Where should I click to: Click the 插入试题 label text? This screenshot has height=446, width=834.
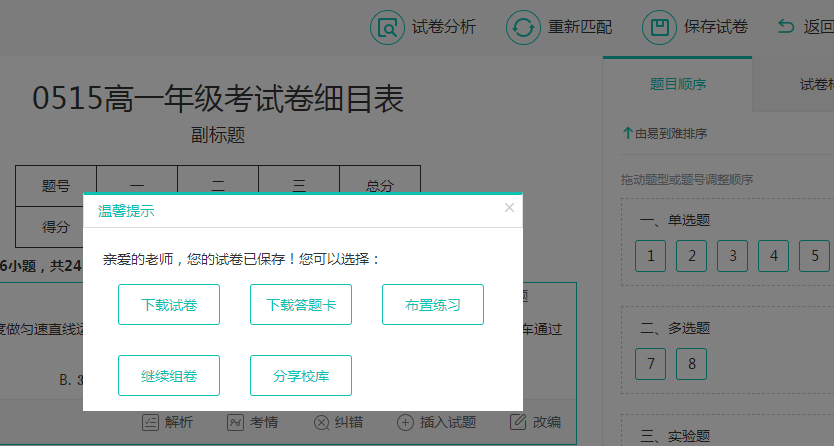[x=448, y=423]
